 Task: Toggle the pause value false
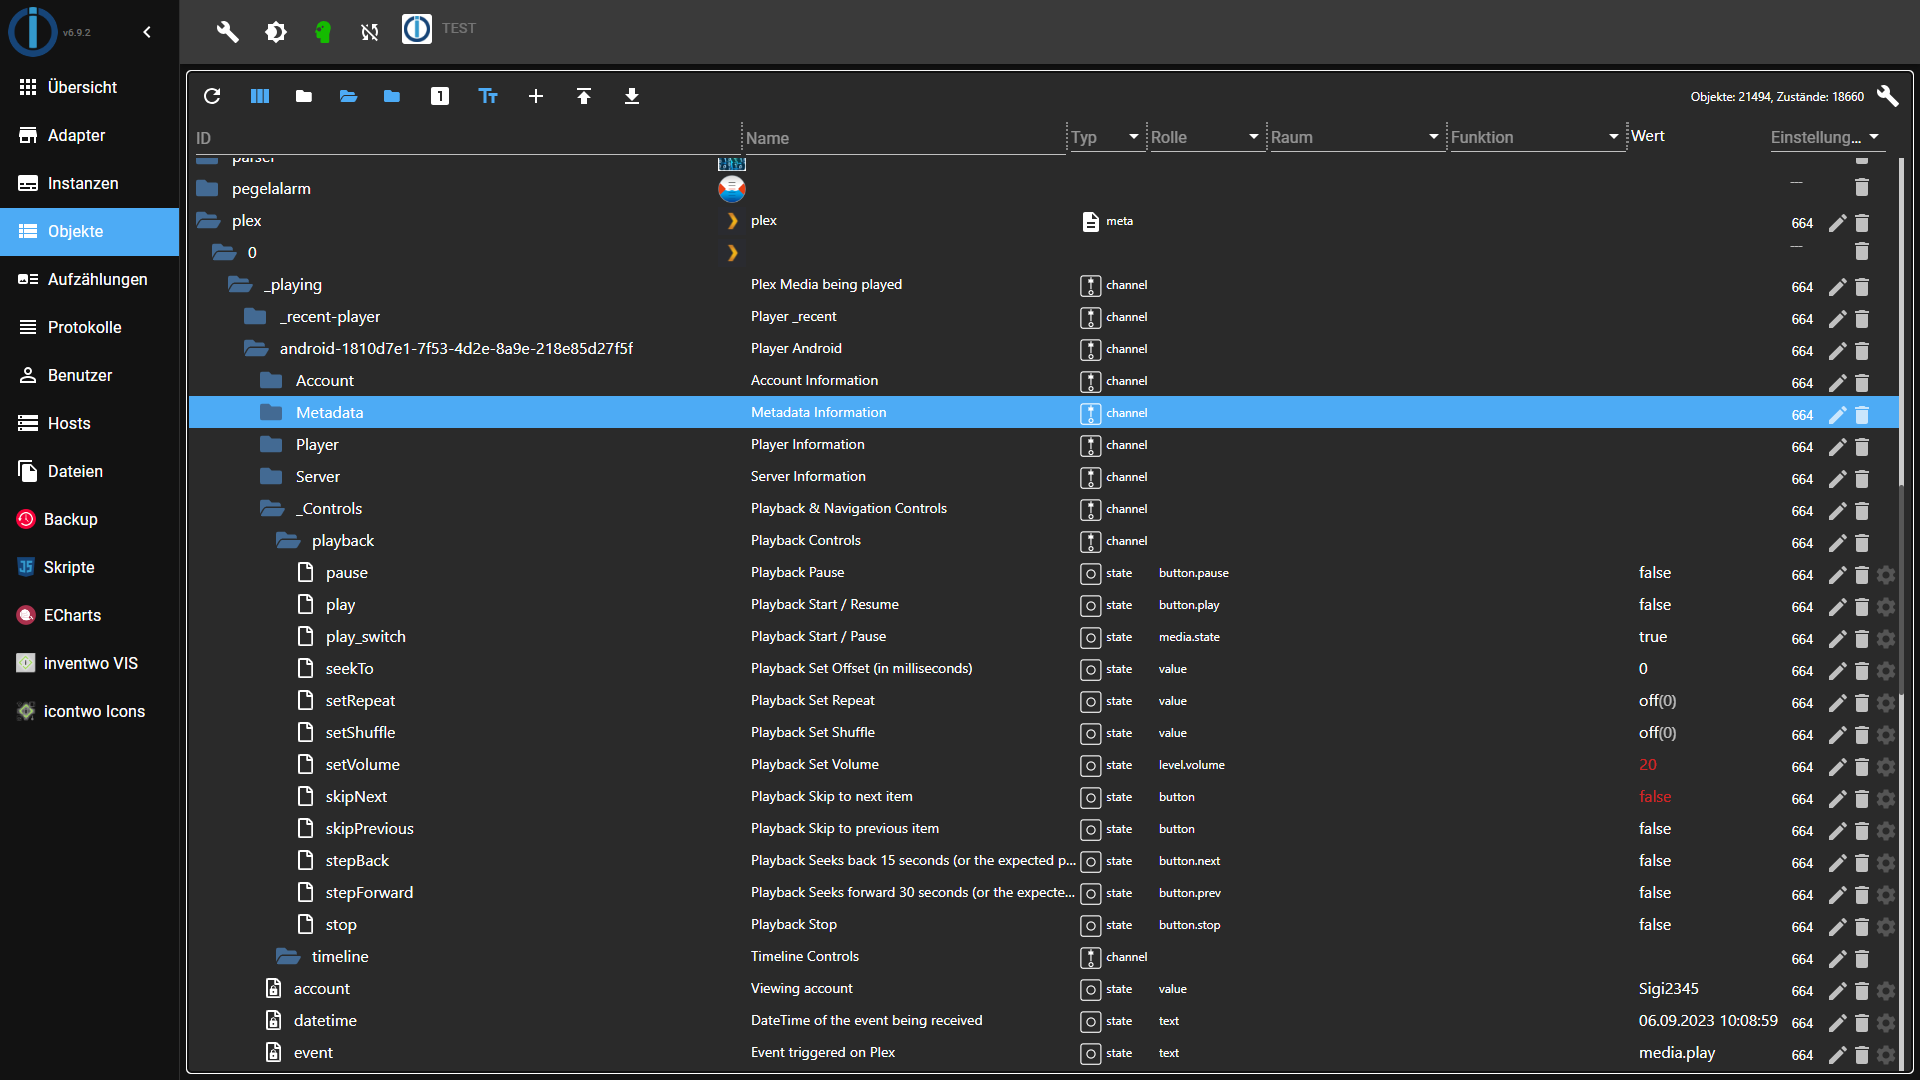[x=1655, y=573]
